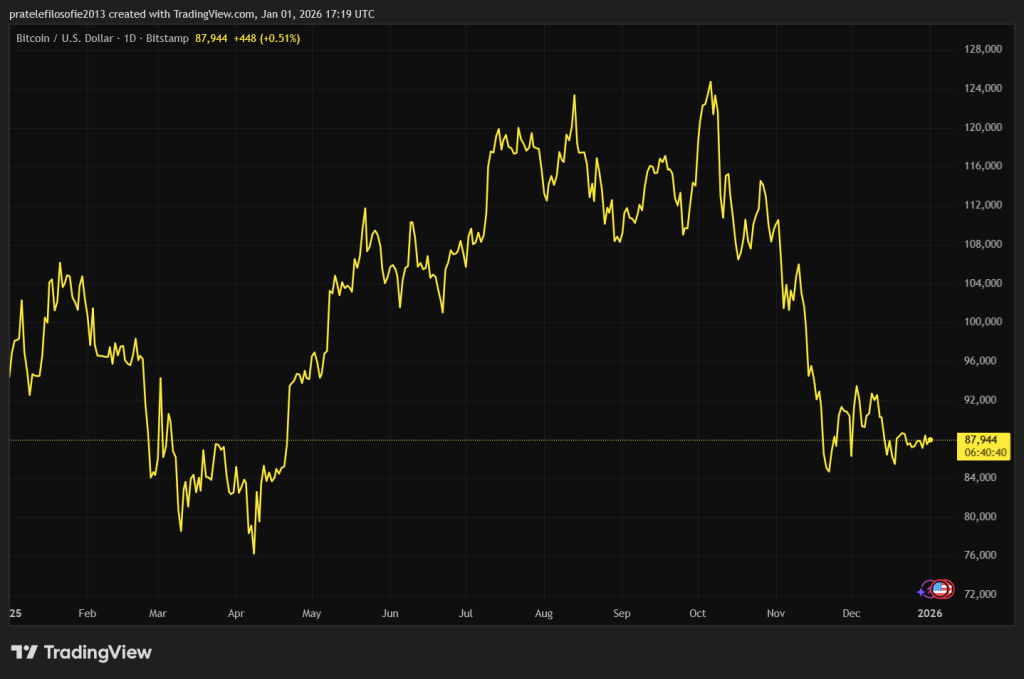Click the Jul label on the time axis
Screen dimensions: 1024x679
pyautogui.click(x=466, y=612)
